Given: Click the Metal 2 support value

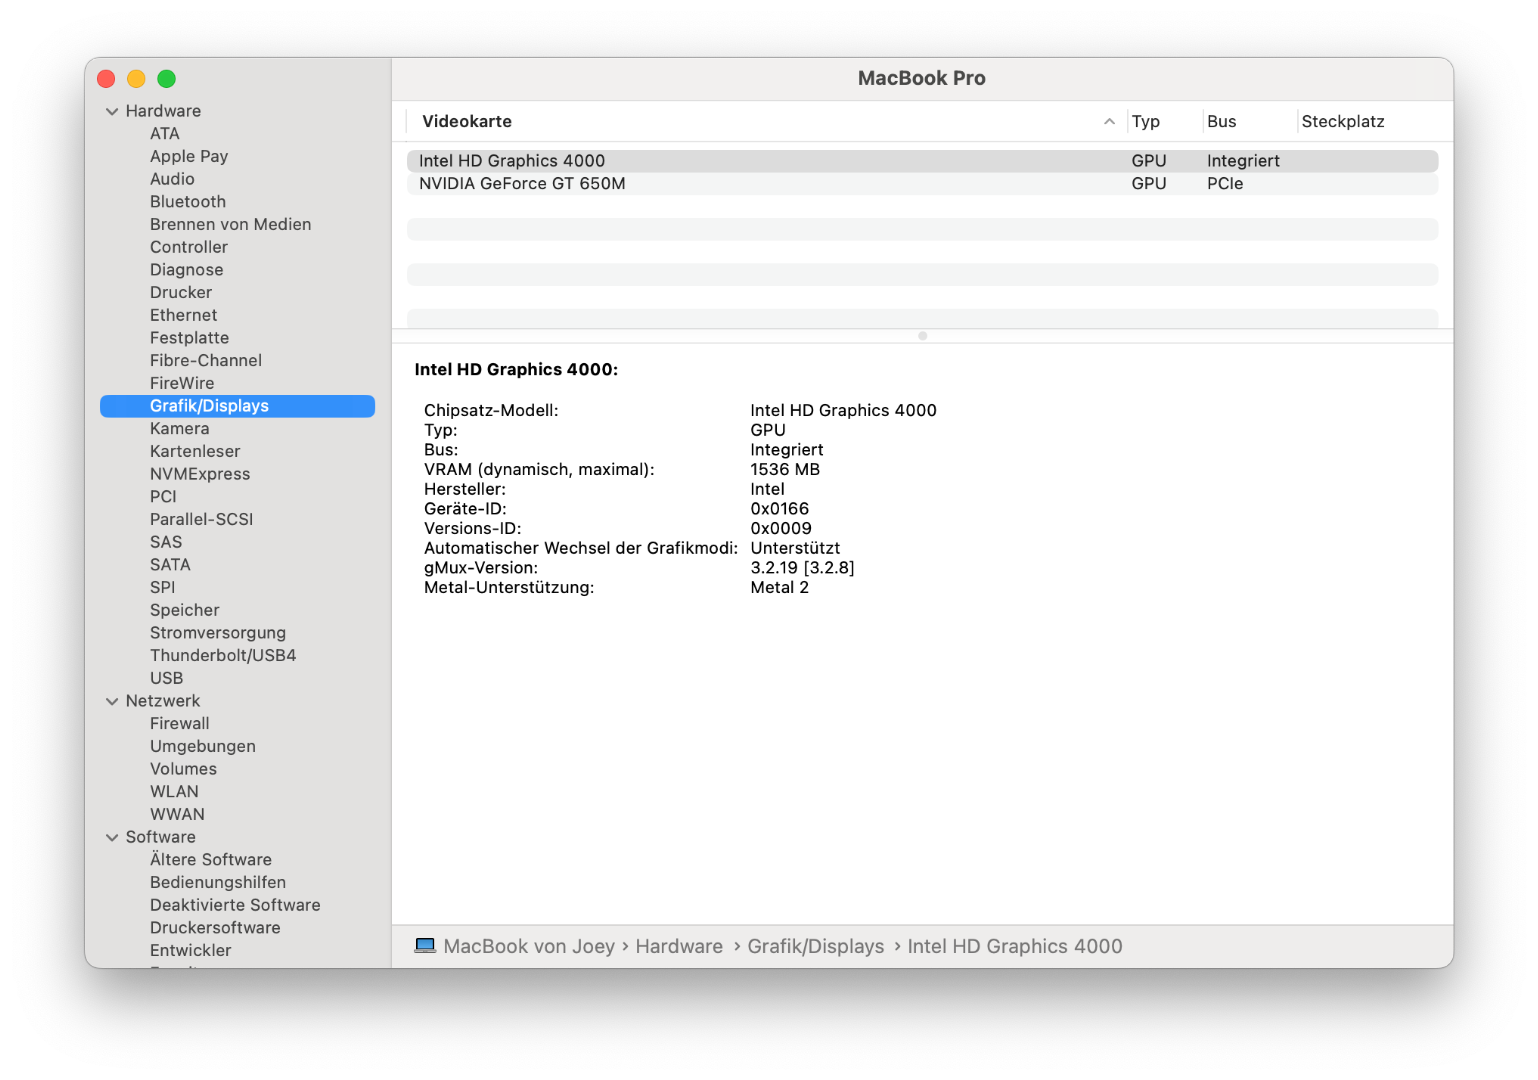Looking at the screenshot, I should tap(780, 587).
